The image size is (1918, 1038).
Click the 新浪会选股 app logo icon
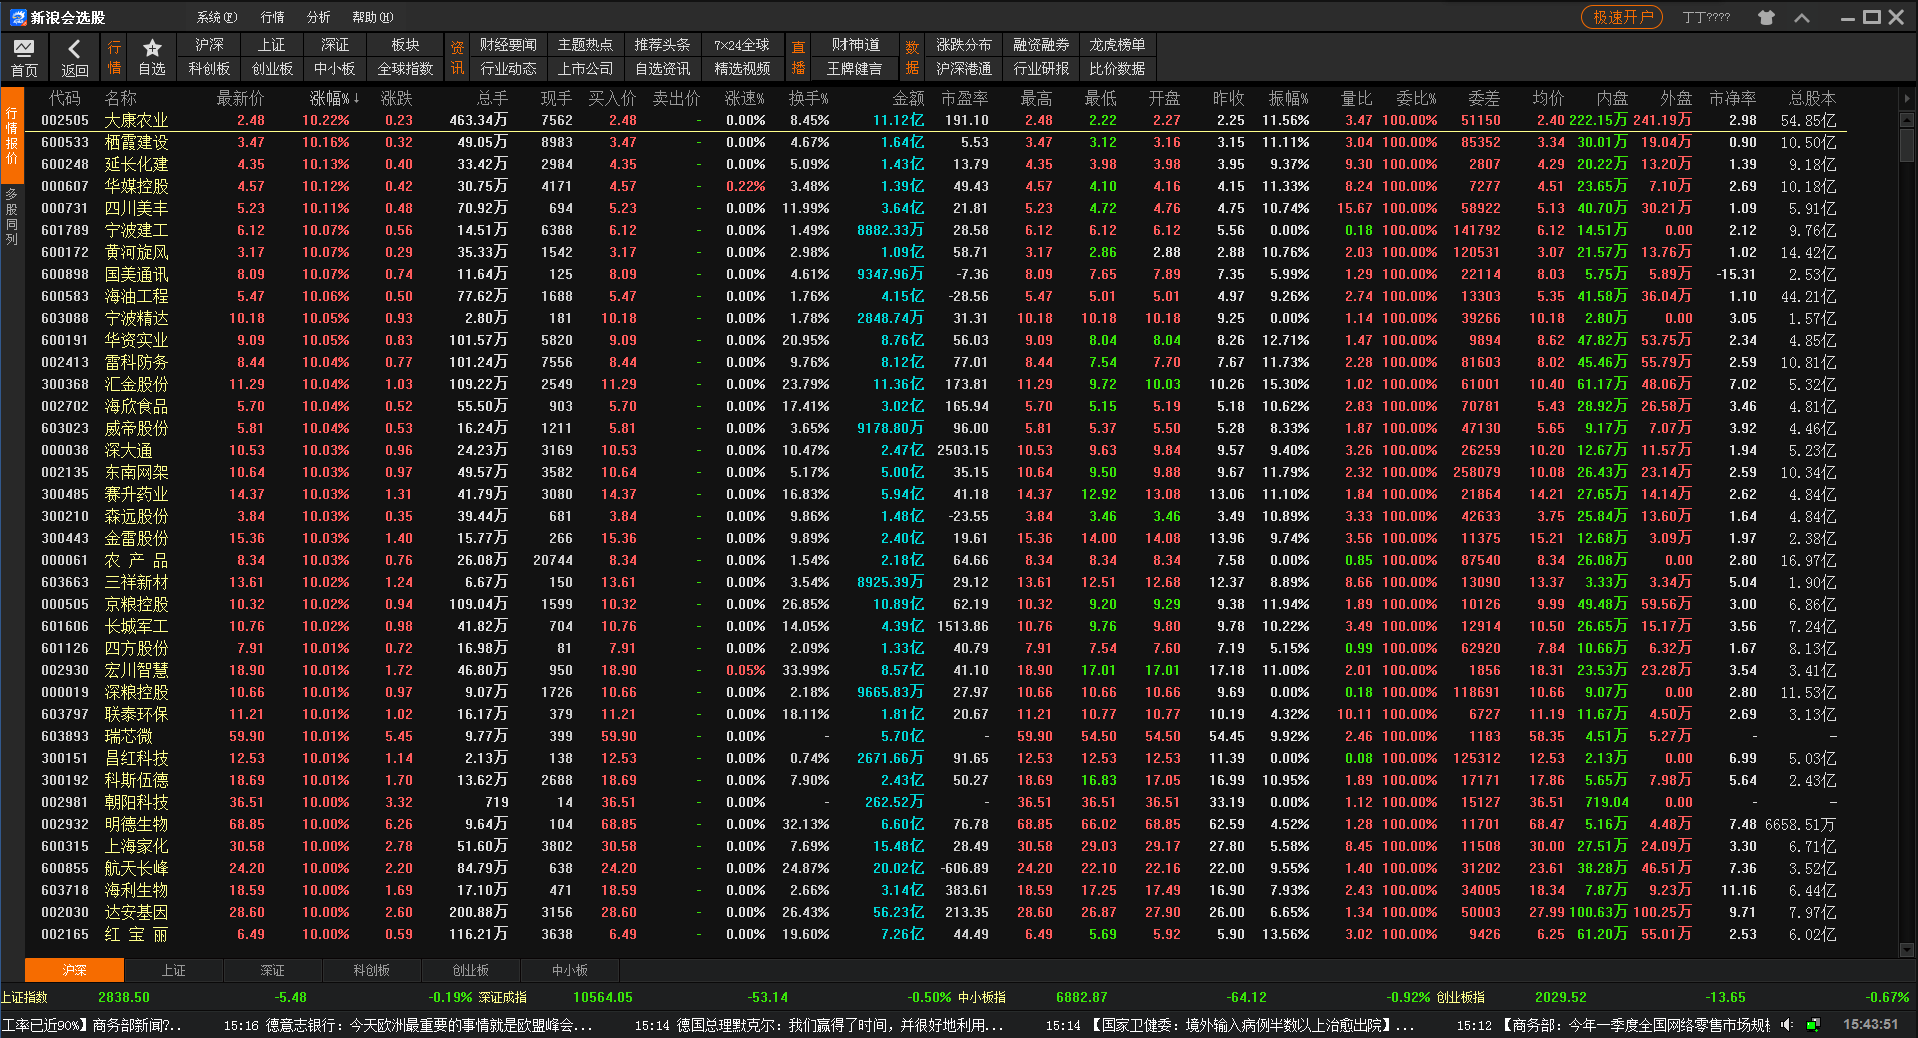(x=18, y=17)
